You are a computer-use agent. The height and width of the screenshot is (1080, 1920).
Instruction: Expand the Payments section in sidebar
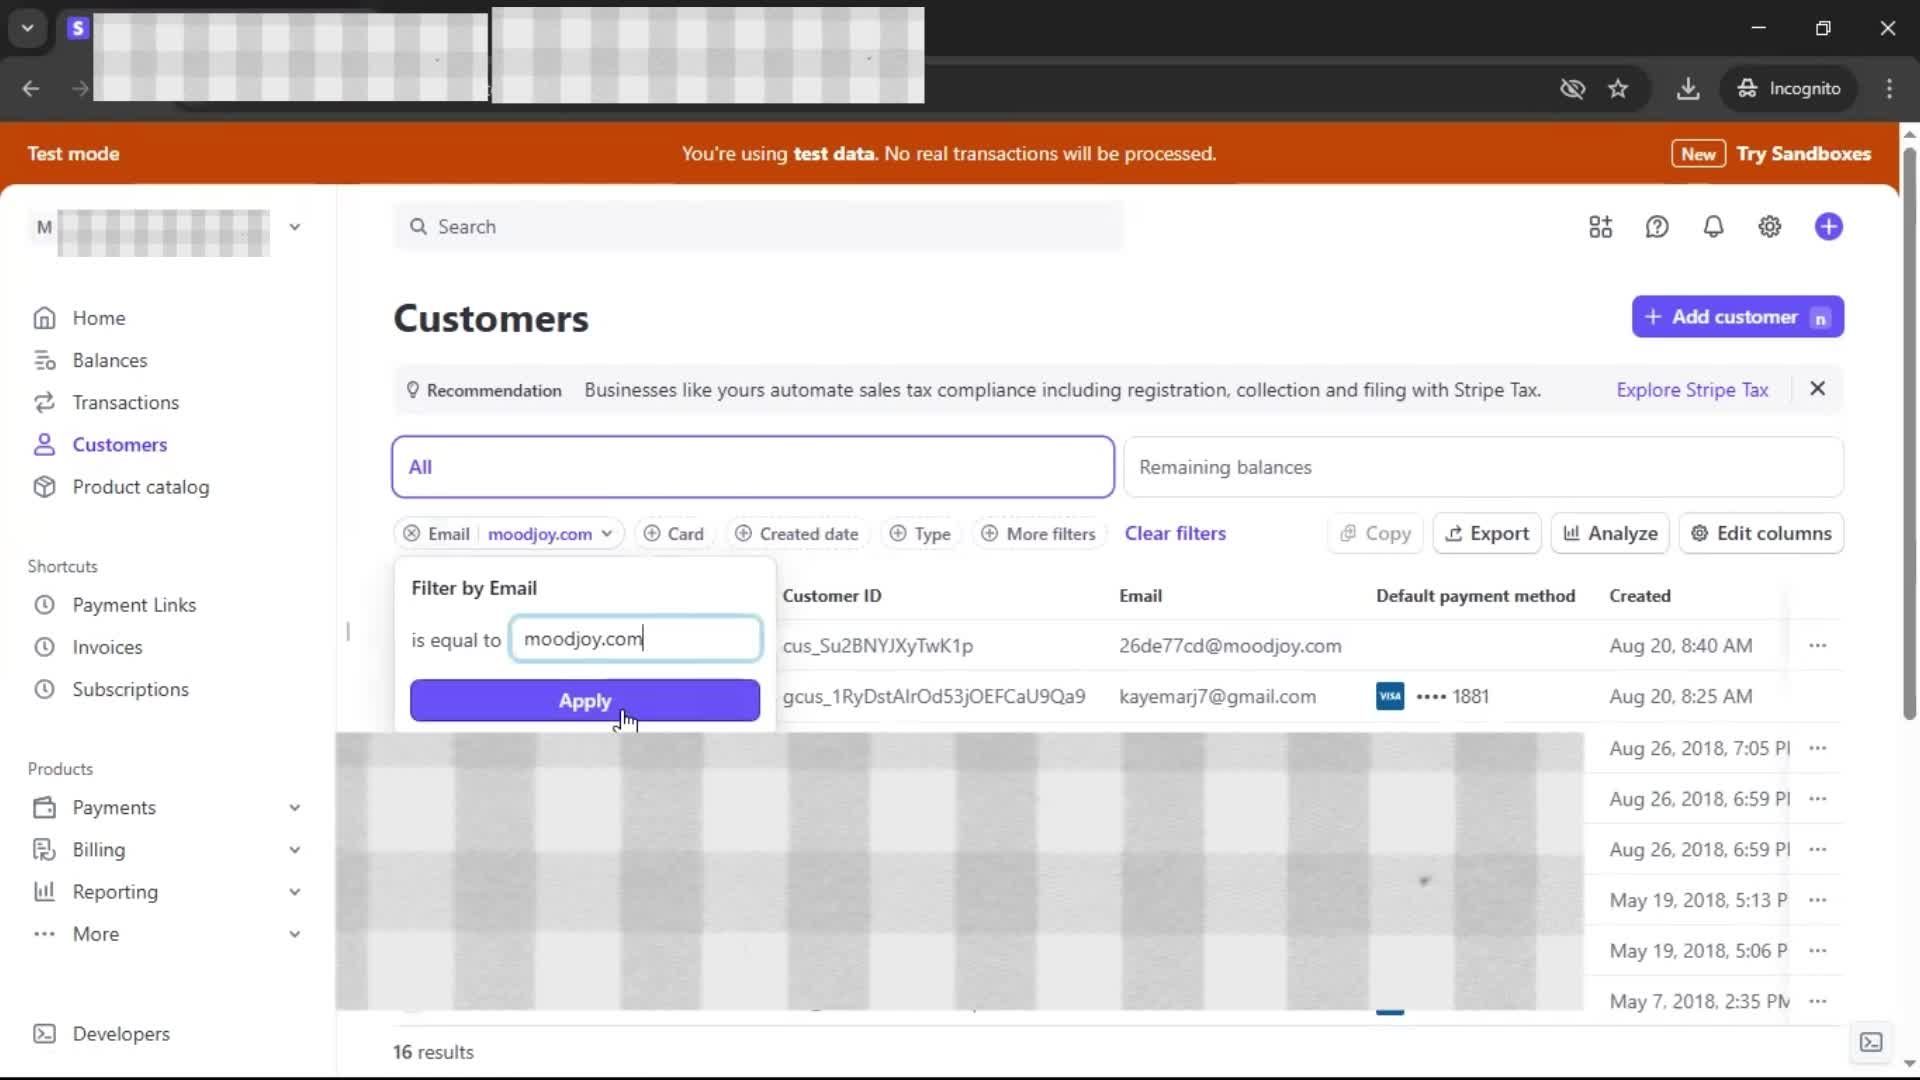pos(294,808)
